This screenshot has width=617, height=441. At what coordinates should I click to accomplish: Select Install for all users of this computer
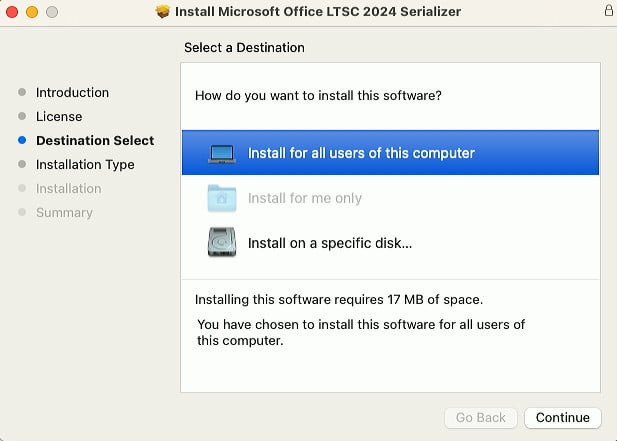[x=390, y=153]
